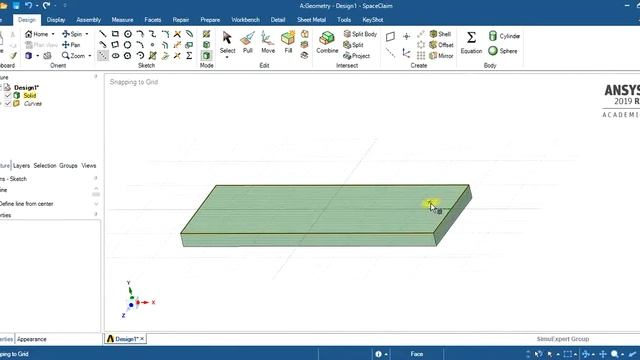Open the Appearance panel tab
The height and width of the screenshot is (360, 640).
pyautogui.click(x=31, y=339)
